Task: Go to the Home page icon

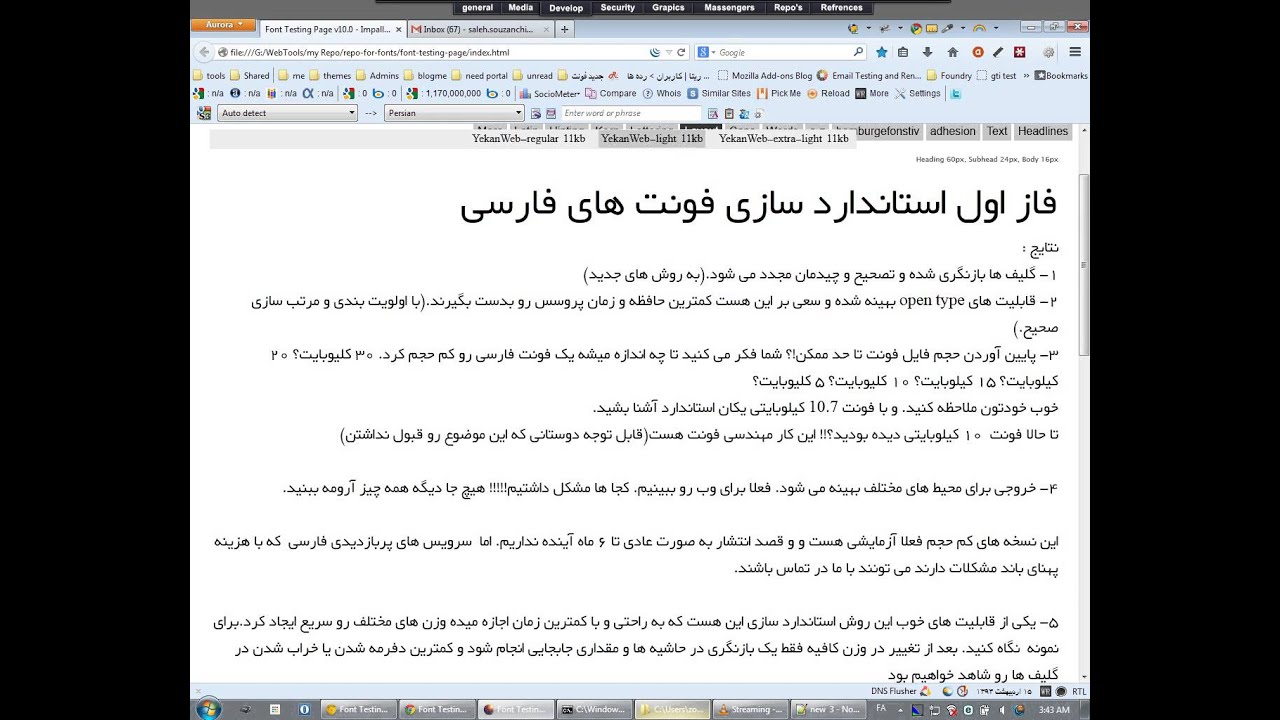Action: (952, 52)
